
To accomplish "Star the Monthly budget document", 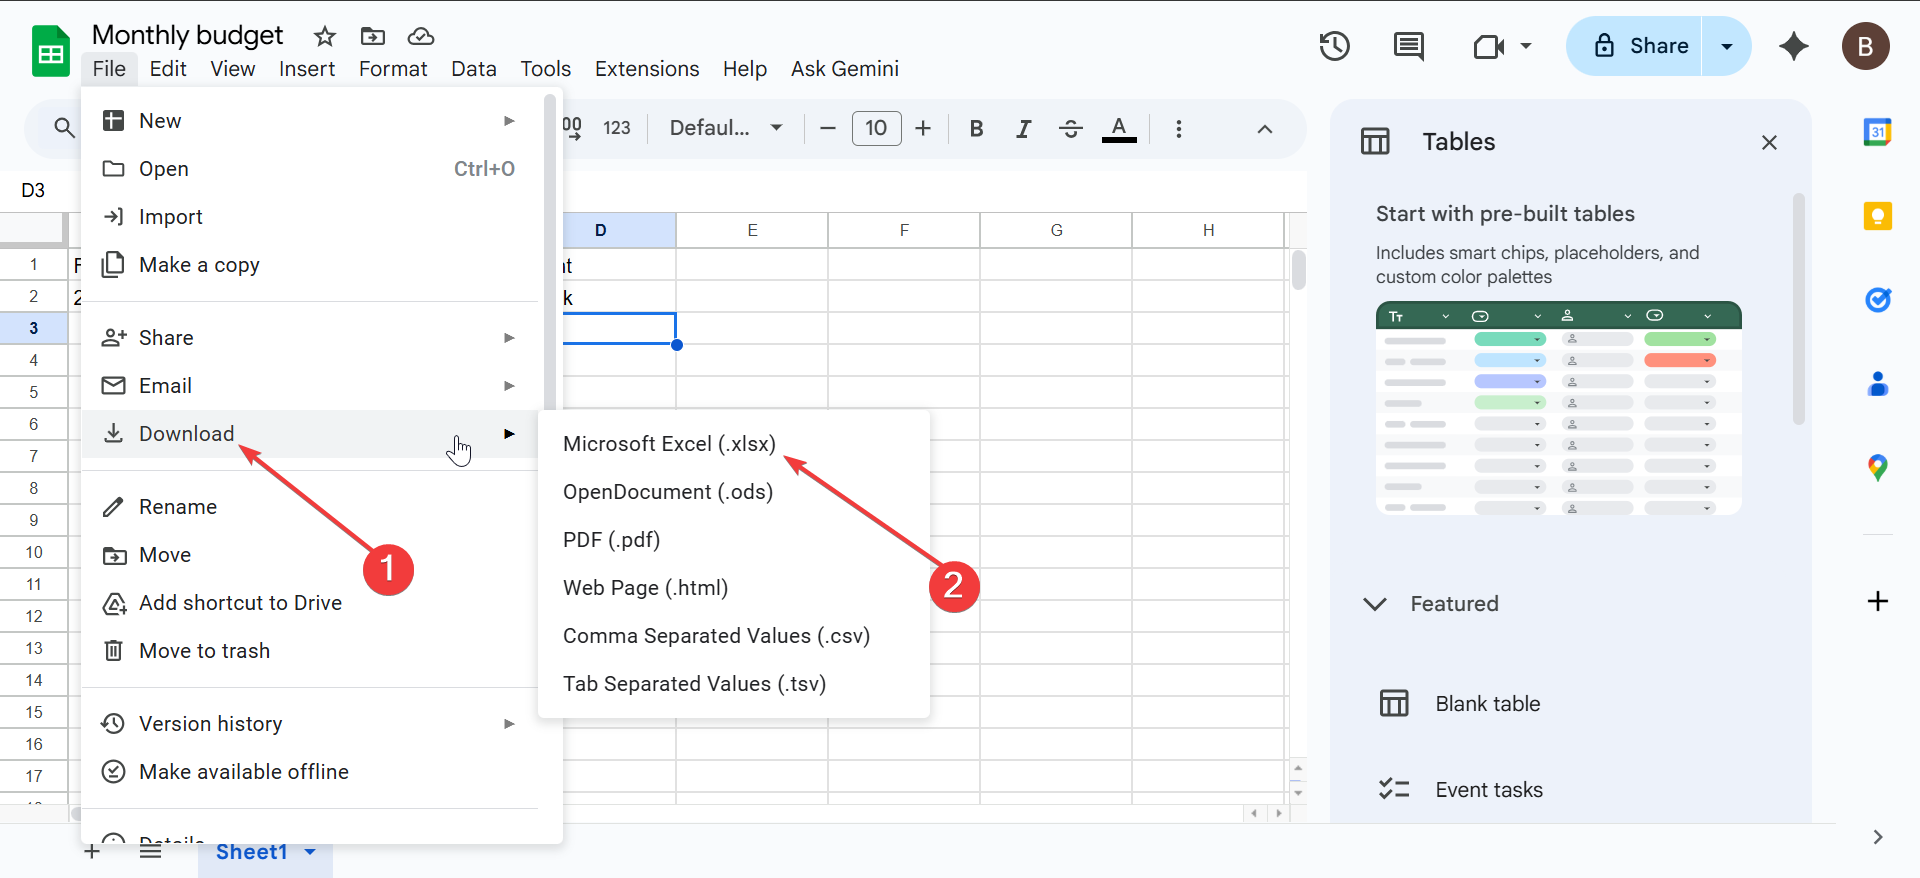I will click(325, 37).
